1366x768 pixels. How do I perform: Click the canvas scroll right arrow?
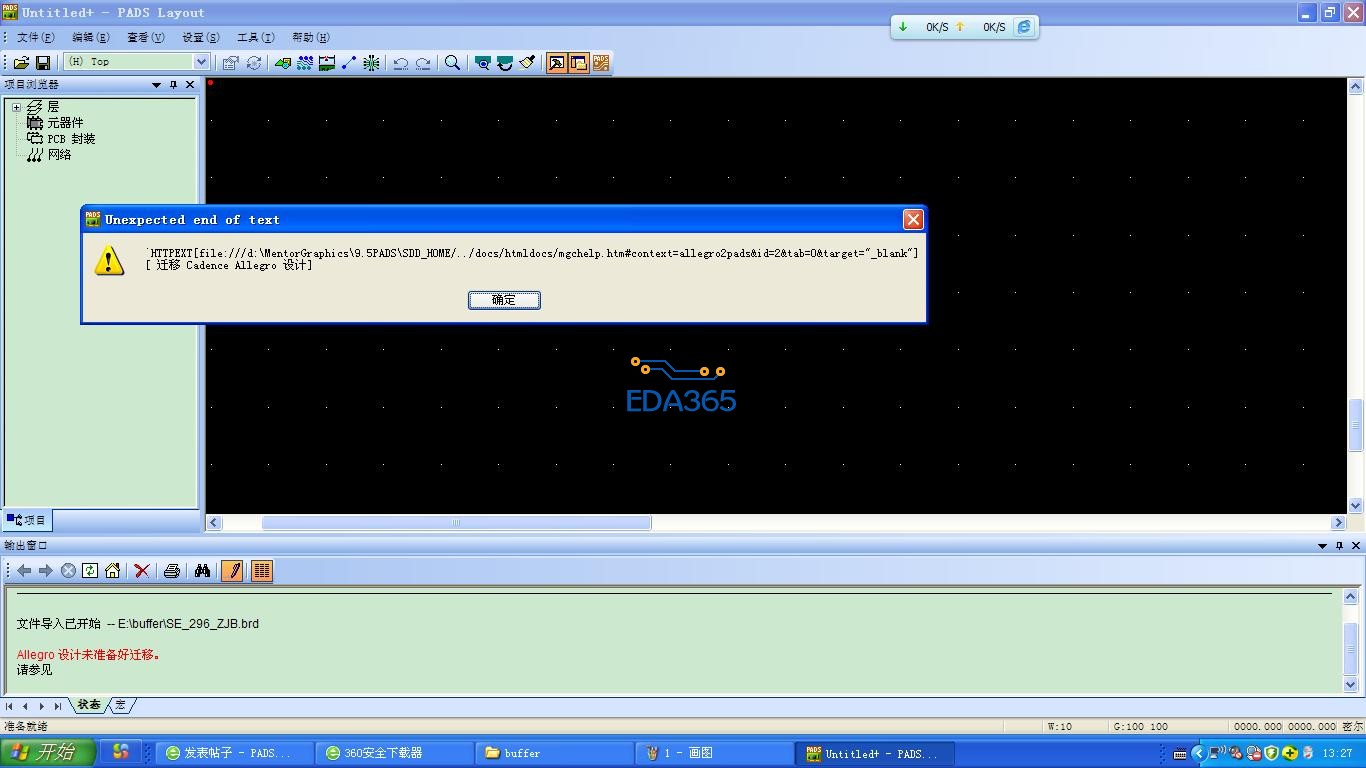coord(1339,523)
